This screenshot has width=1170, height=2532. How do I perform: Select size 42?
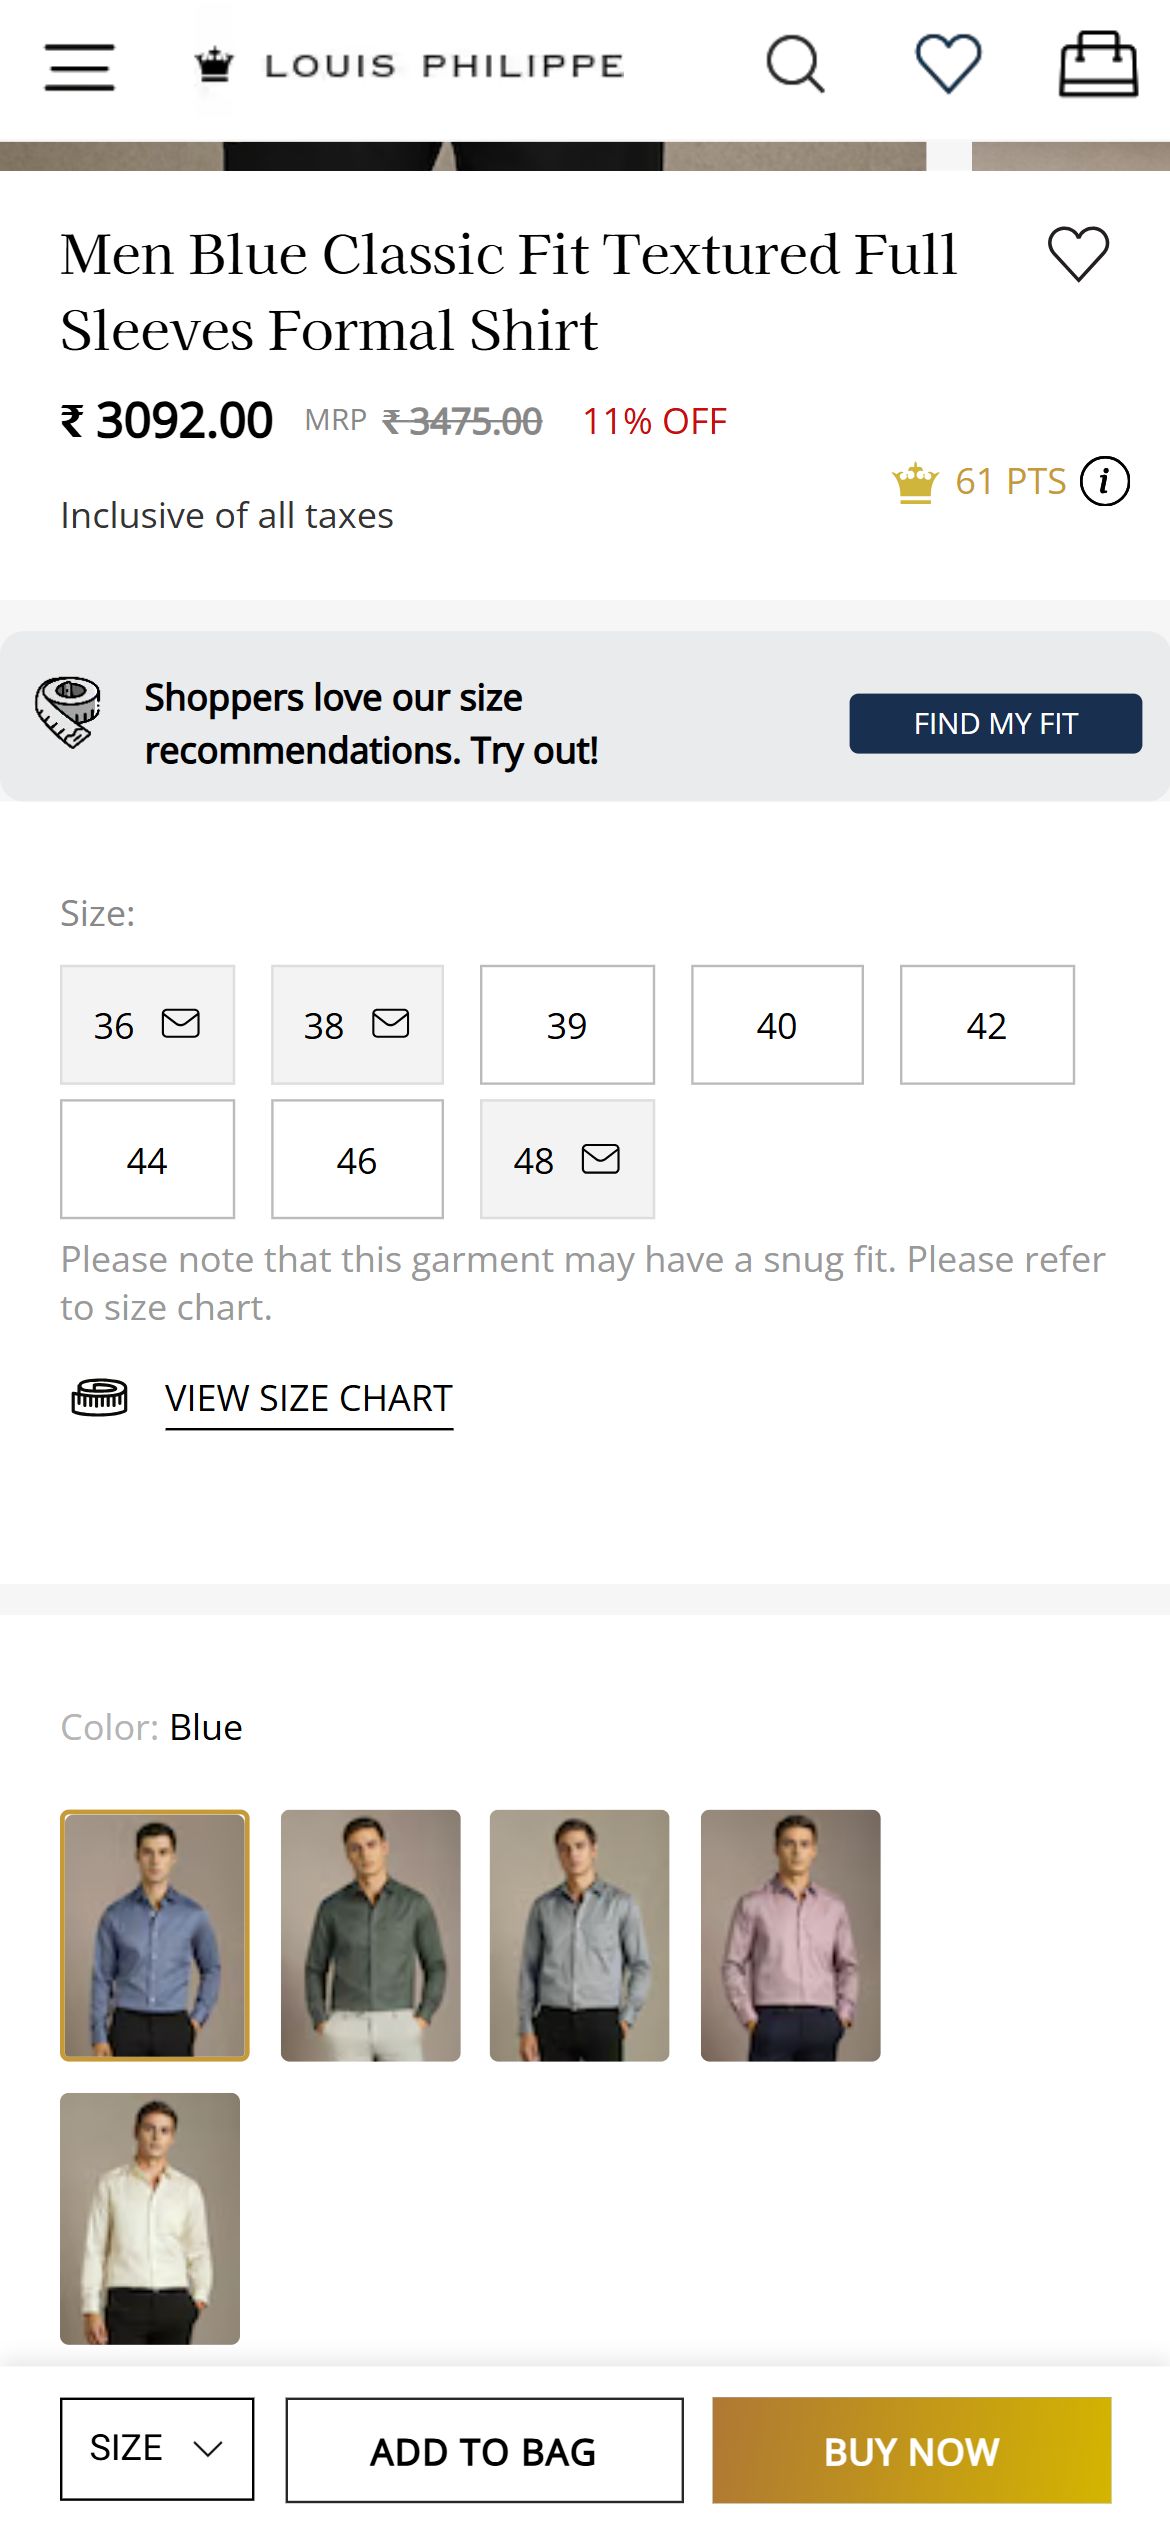(x=987, y=1025)
